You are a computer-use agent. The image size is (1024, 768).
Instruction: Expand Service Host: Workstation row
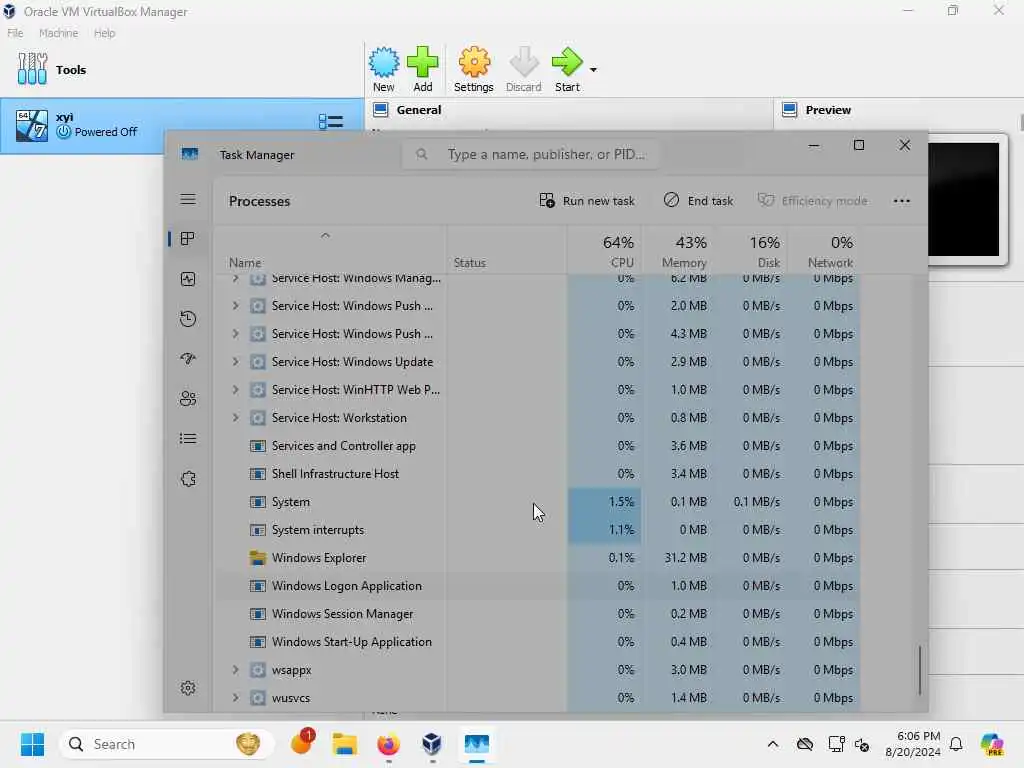point(235,417)
